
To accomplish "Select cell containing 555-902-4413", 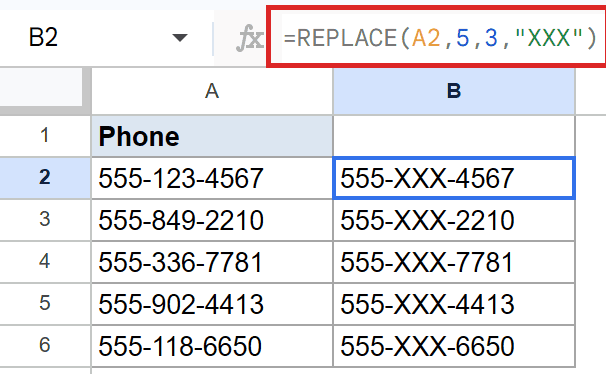I will coord(212,304).
